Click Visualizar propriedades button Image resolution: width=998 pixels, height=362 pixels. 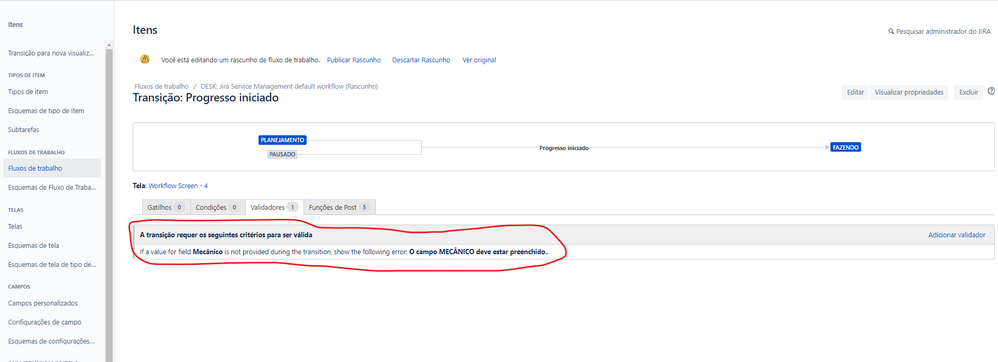[909, 92]
